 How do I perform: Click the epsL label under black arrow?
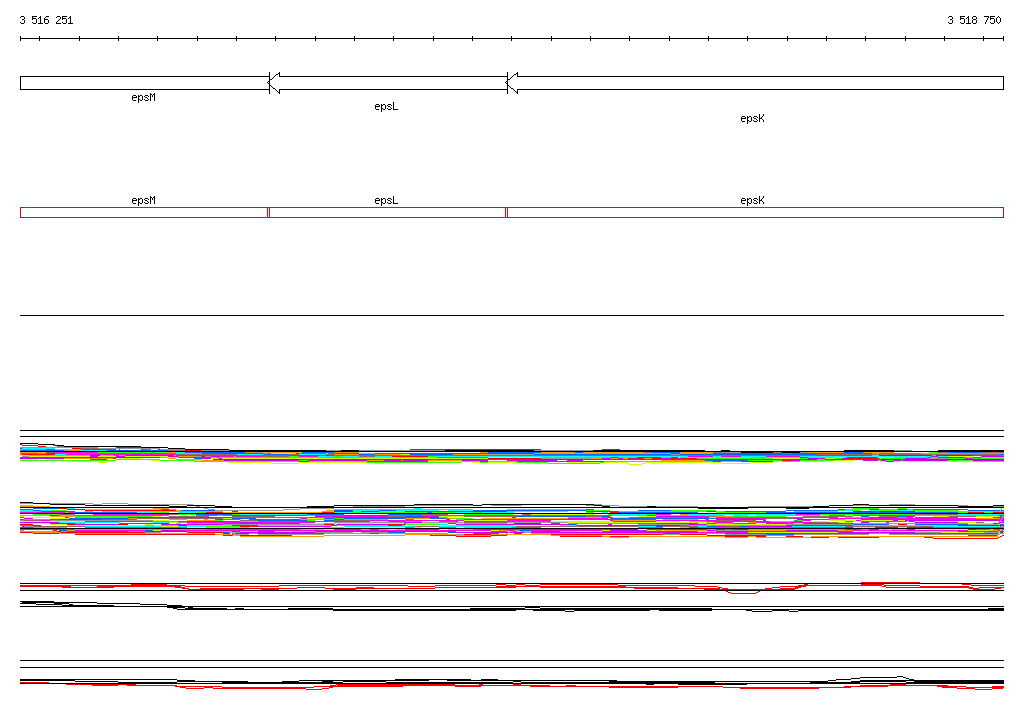pos(386,106)
